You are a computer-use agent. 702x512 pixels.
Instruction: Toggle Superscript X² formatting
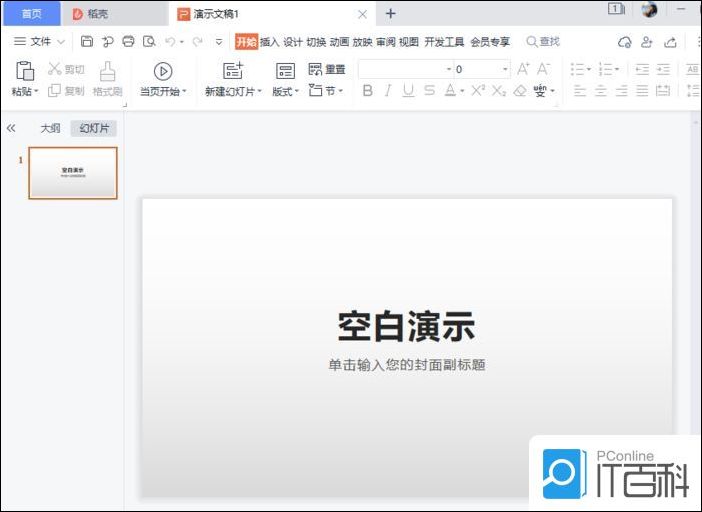[x=478, y=90]
